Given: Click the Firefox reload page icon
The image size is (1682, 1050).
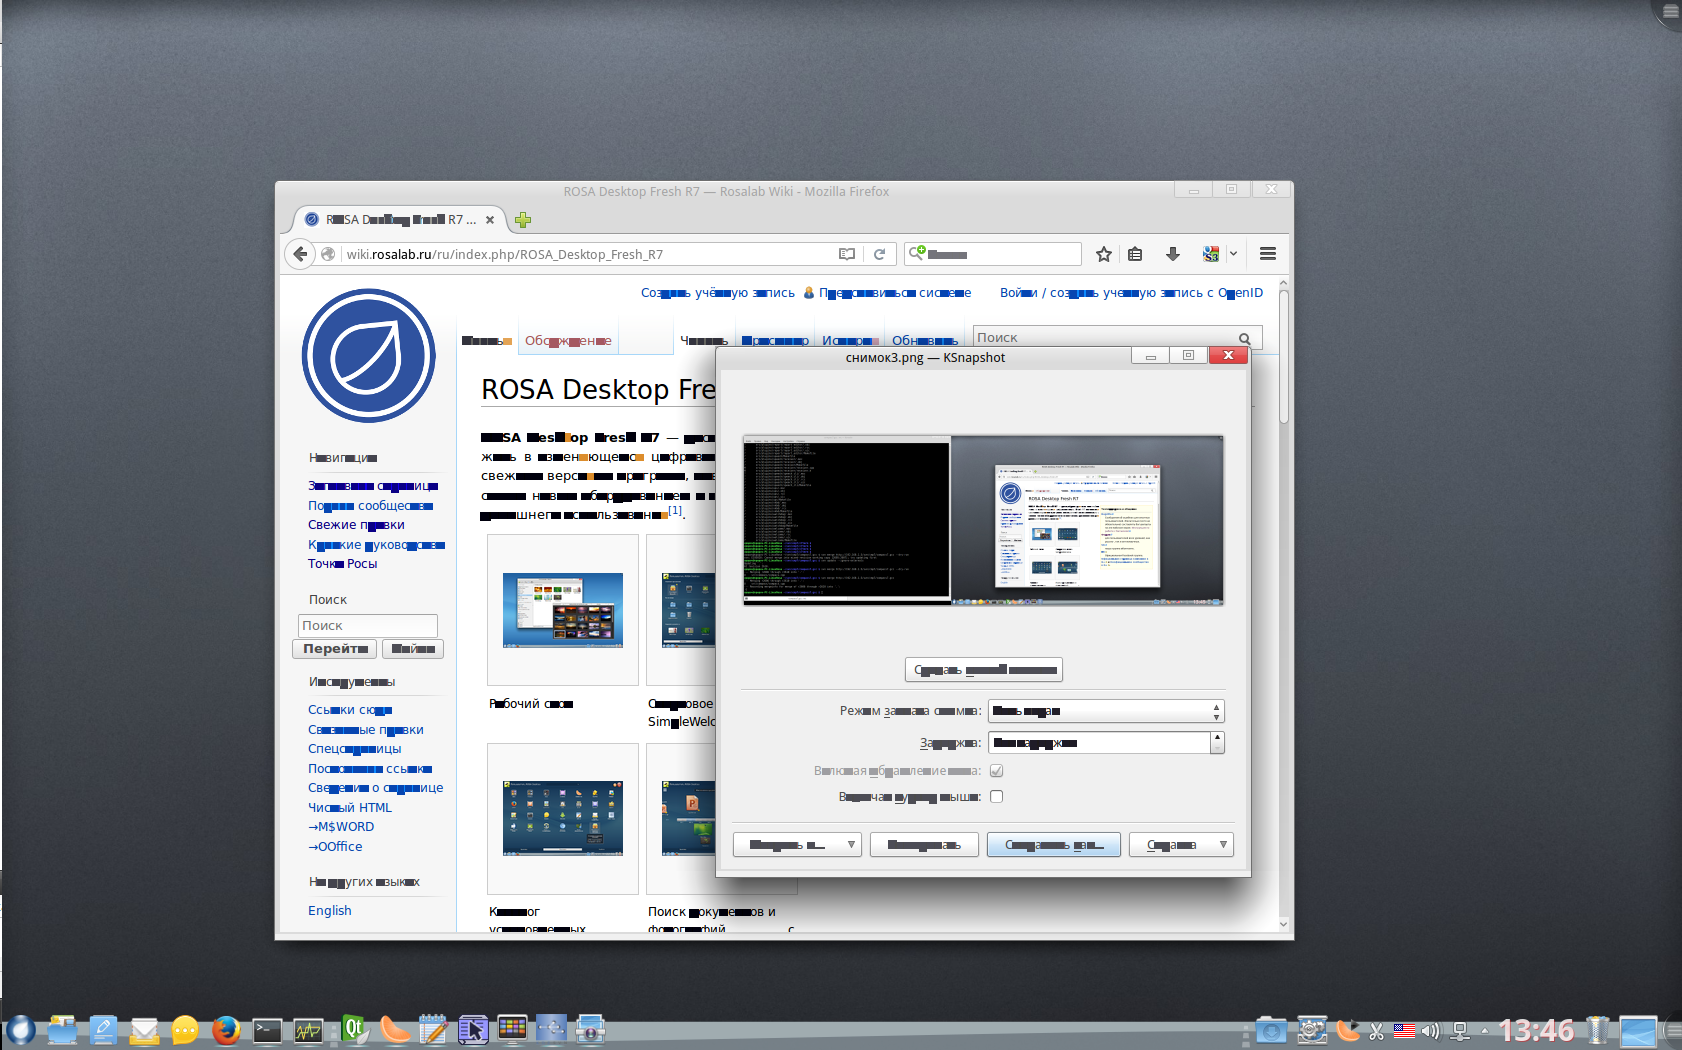Looking at the screenshot, I should coord(879,254).
